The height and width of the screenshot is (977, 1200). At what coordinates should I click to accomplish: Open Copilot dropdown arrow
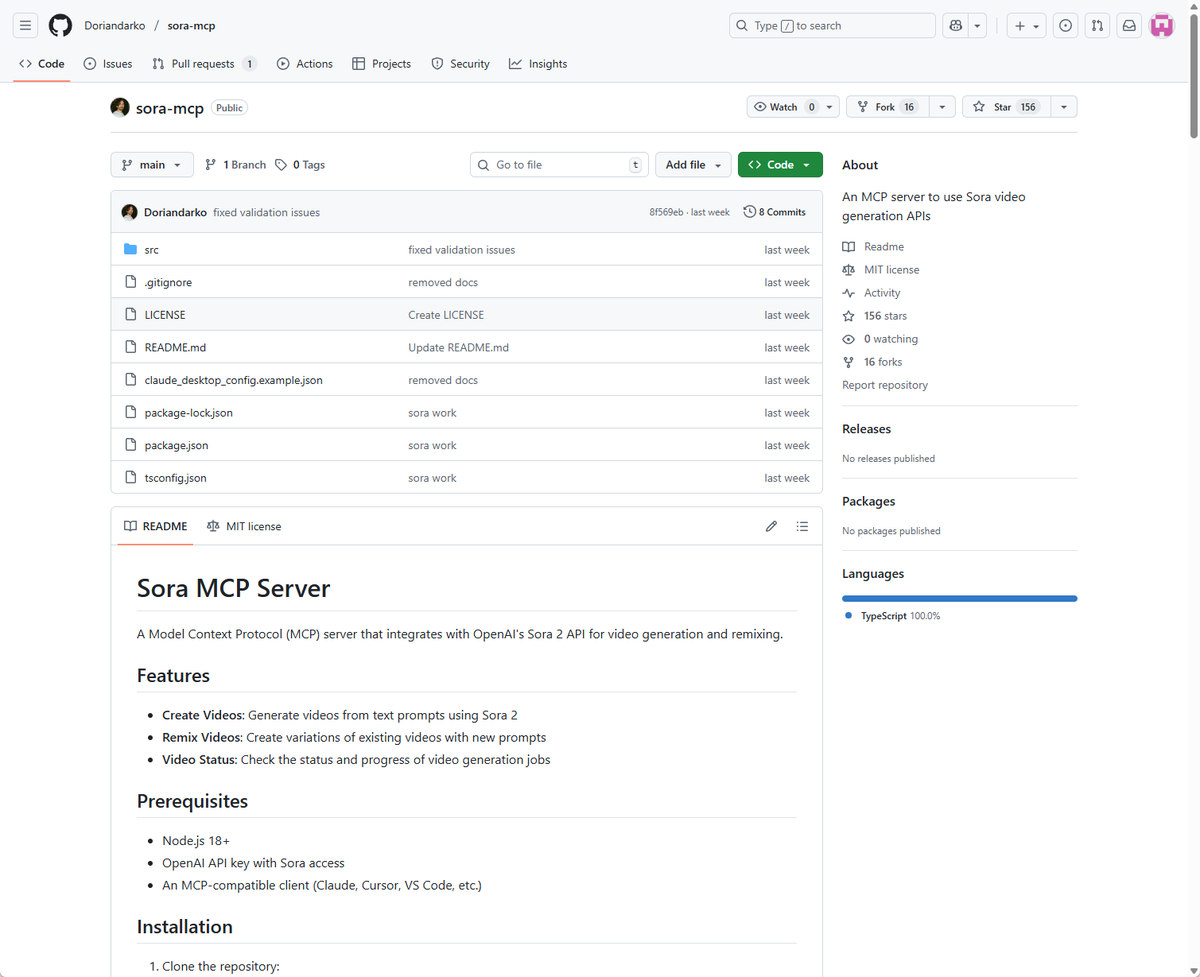coord(978,26)
